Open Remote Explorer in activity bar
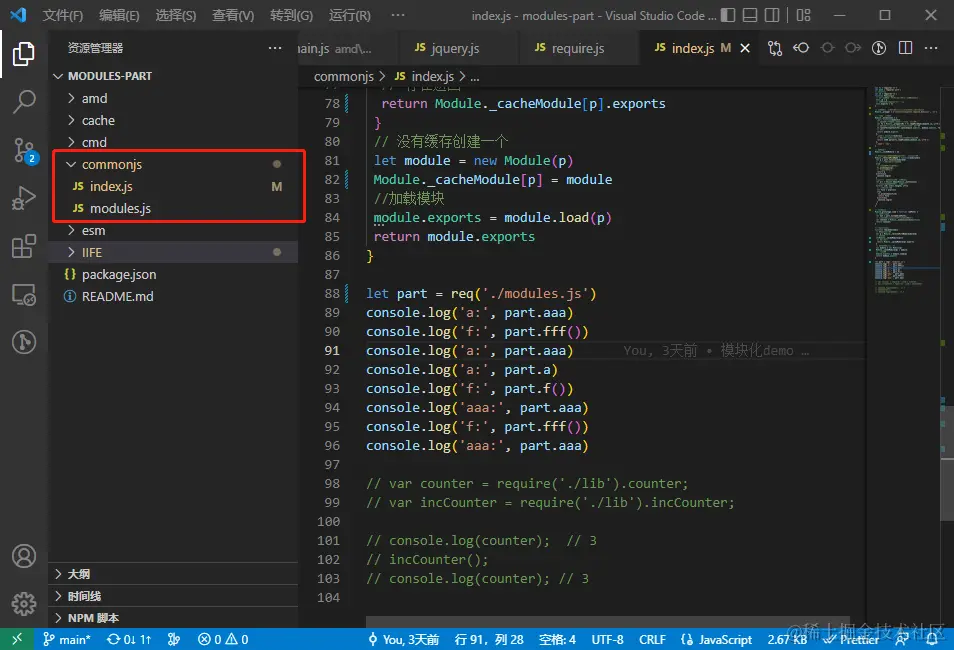This screenshot has width=954, height=650. [x=24, y=295]
